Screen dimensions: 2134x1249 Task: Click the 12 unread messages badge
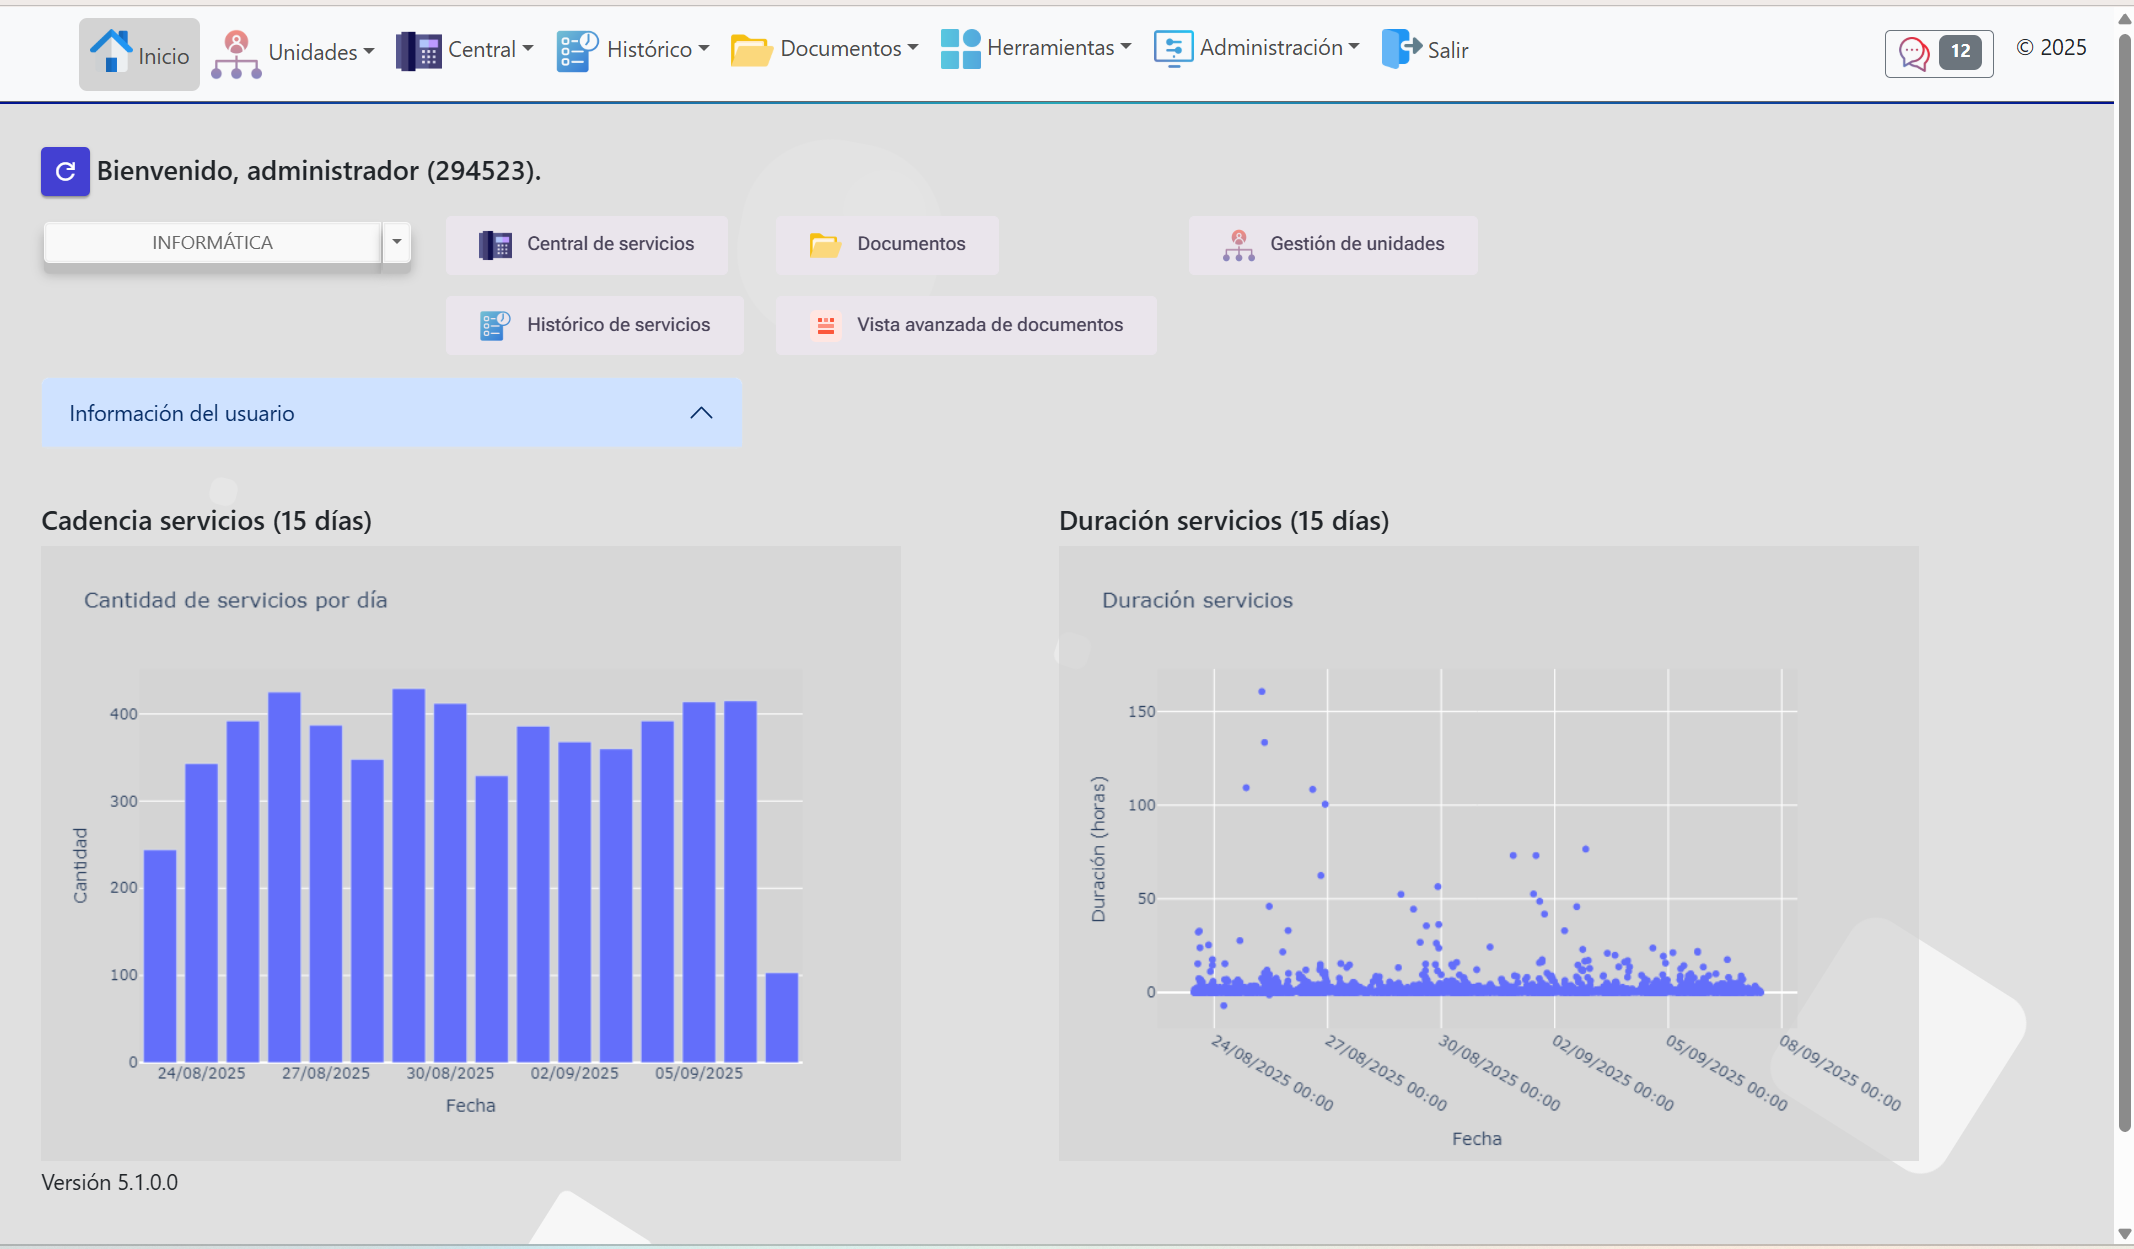[x=1960, y=52]
